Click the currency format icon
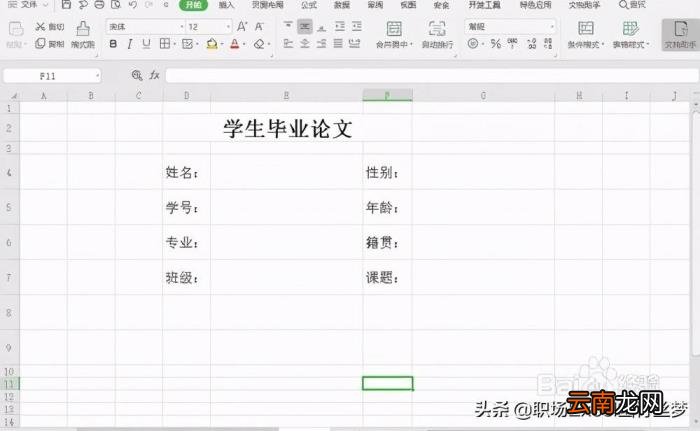Viewport: 700px width, 431px height. click(473, 43)
